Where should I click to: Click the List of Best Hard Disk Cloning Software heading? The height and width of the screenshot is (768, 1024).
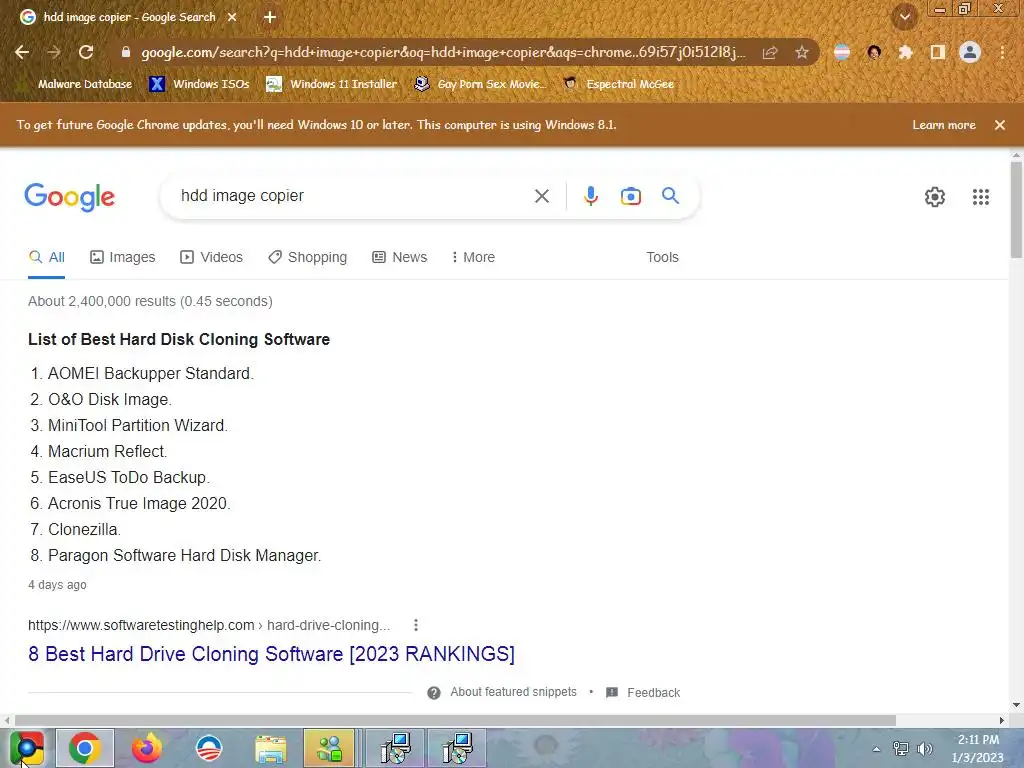coord(179,339)
